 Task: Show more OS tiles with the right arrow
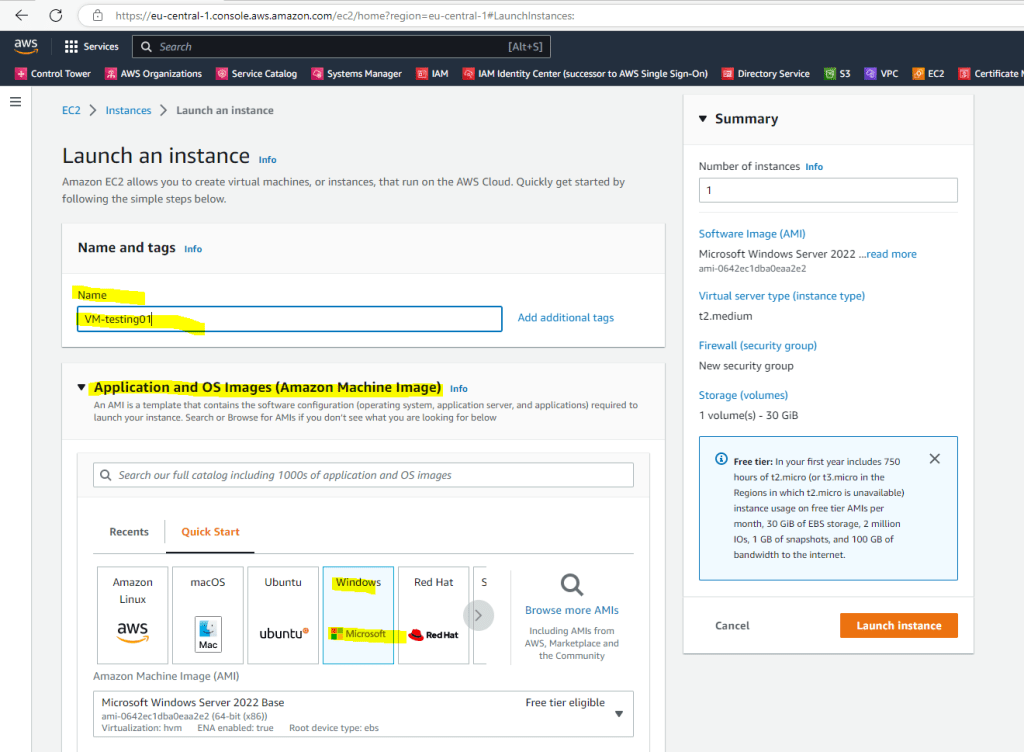pos(479,616)
